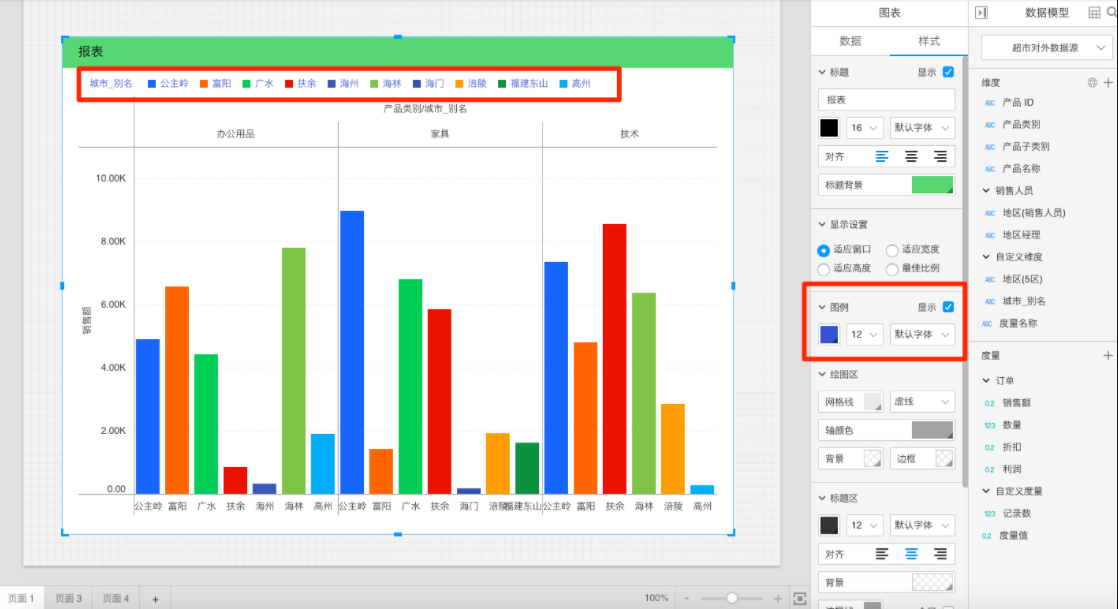This screenshot has width=1118, height=609.
Task: Click the 涪陵 legend entry
Action: [471, 83]
